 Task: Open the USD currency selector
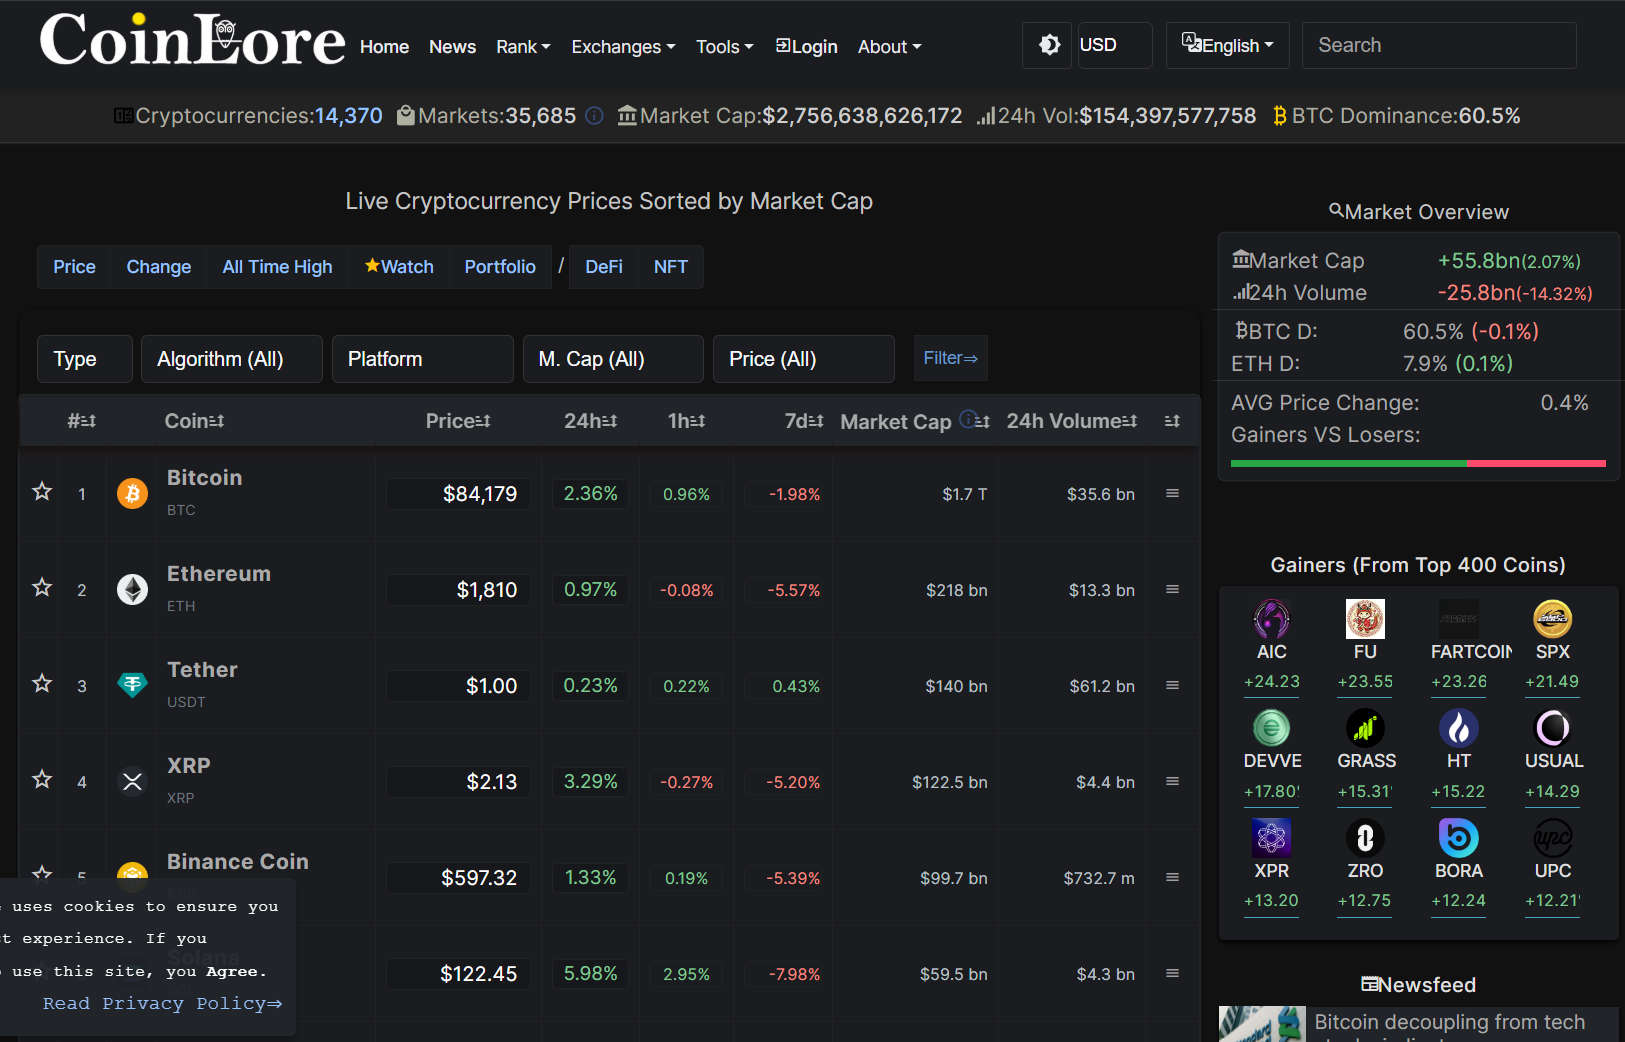(x=1115, y=45)
